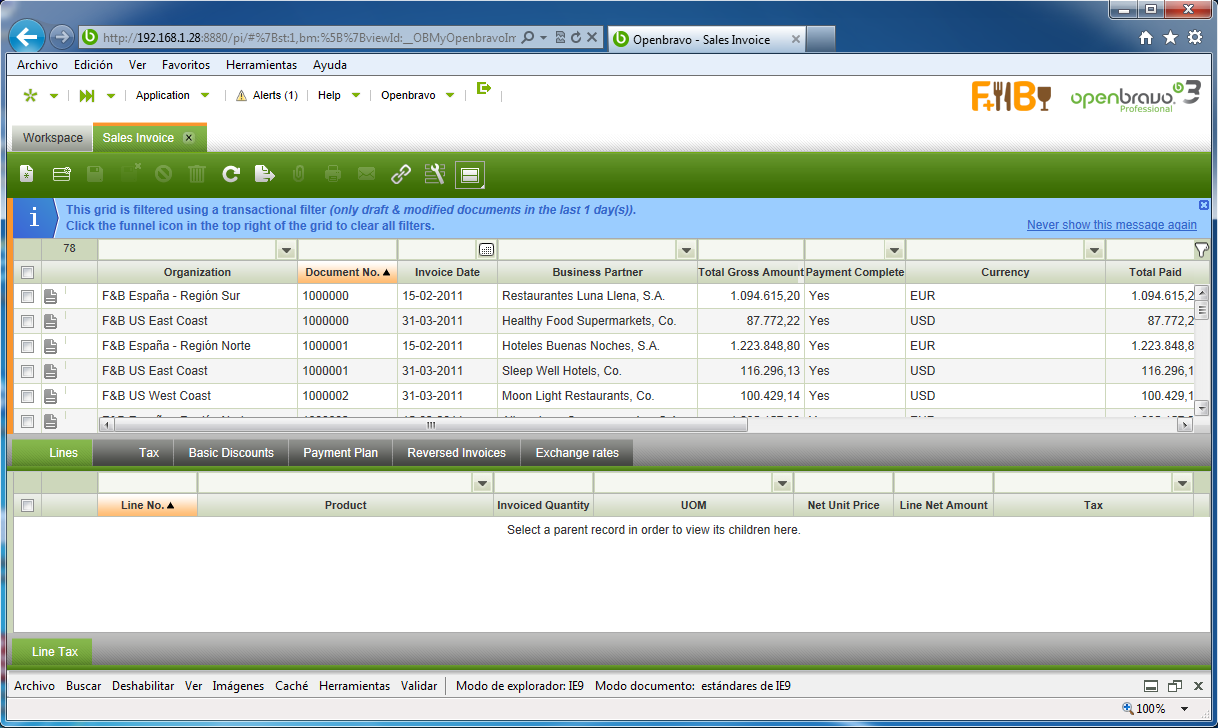
Task: Click the New Document toolbar icon
Action: (27, 175)
